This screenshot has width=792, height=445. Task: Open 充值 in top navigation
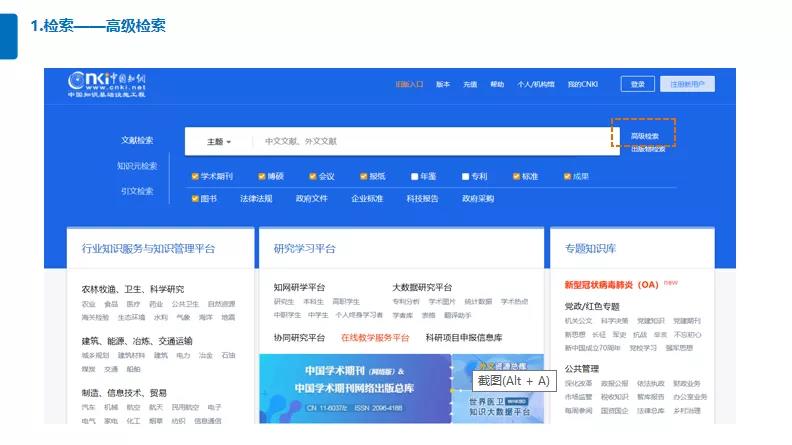(470, 84)
